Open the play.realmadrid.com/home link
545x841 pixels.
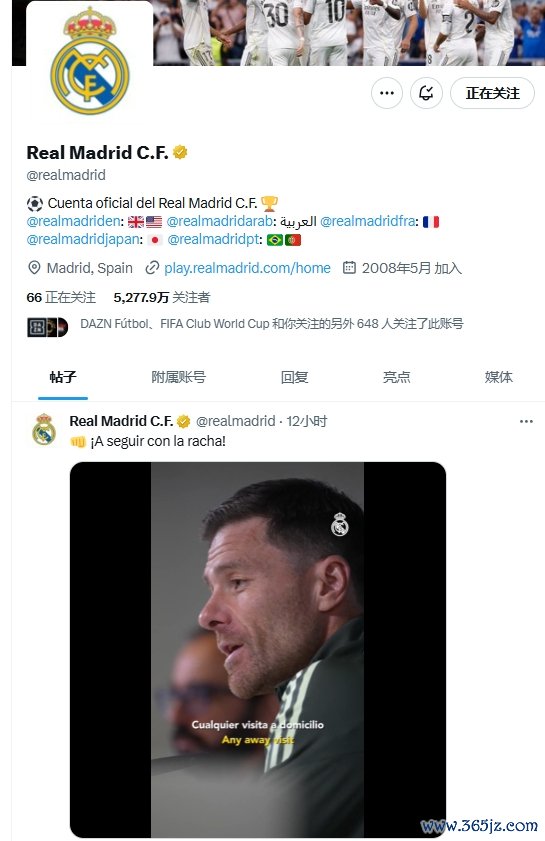click(x=247, y=268)
